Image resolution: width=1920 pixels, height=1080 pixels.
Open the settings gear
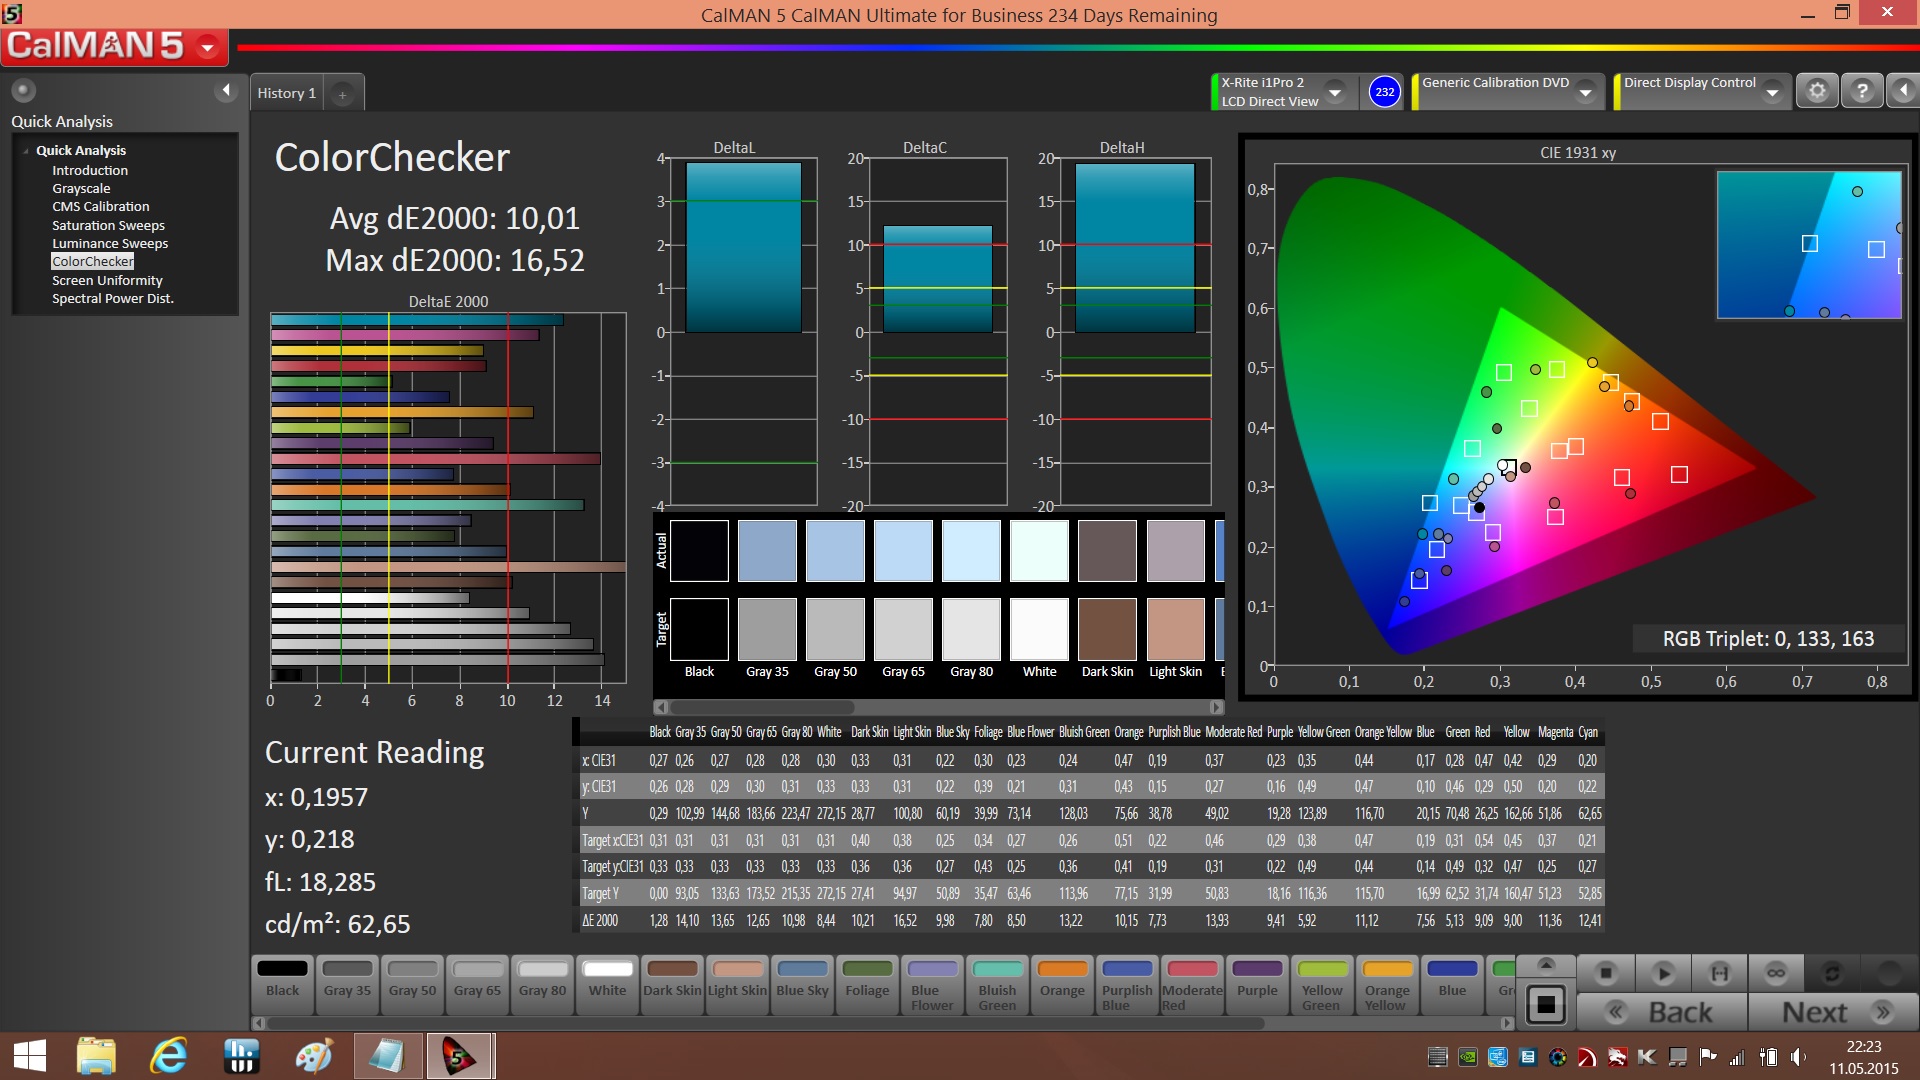(1817, 91)
